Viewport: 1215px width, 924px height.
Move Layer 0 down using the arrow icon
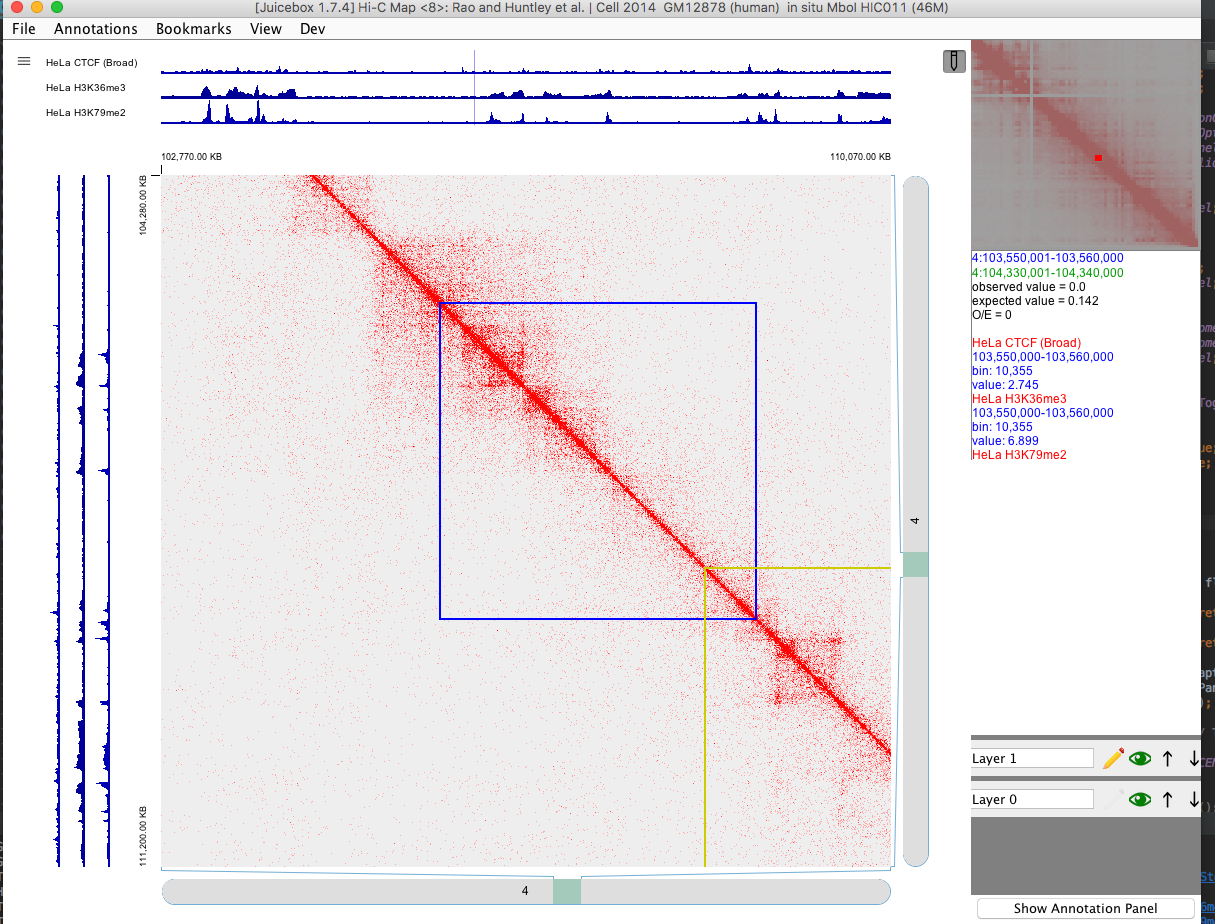(1192, 798)
